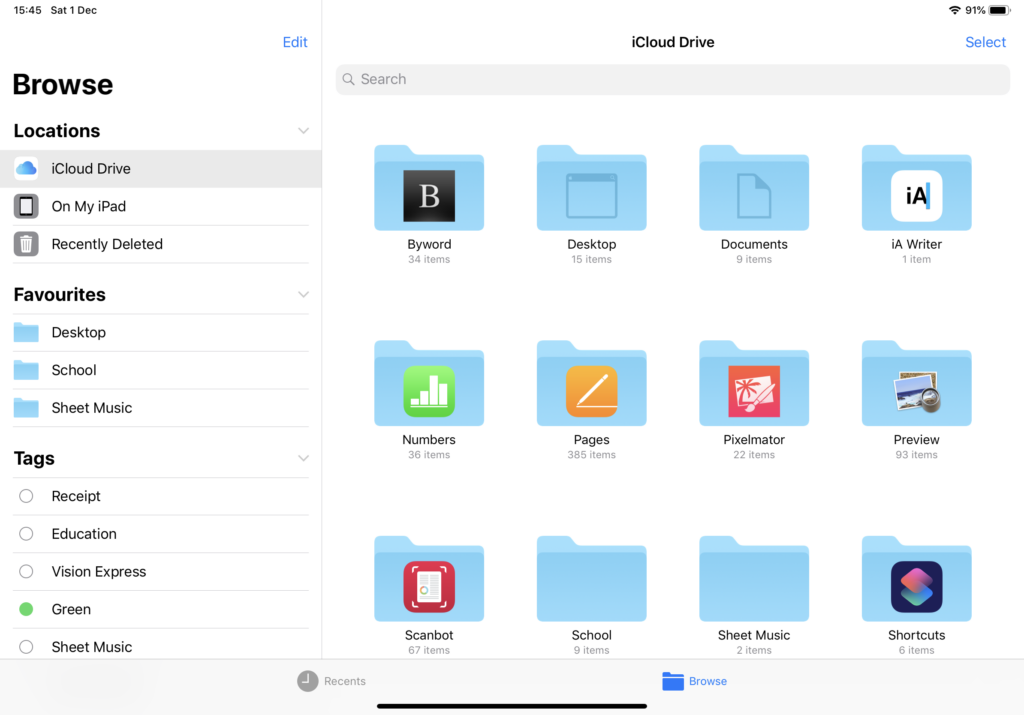Viewport: 1024px width, 715px height.
Task: Open the Preview folder
Action: (x=916, y=383)
